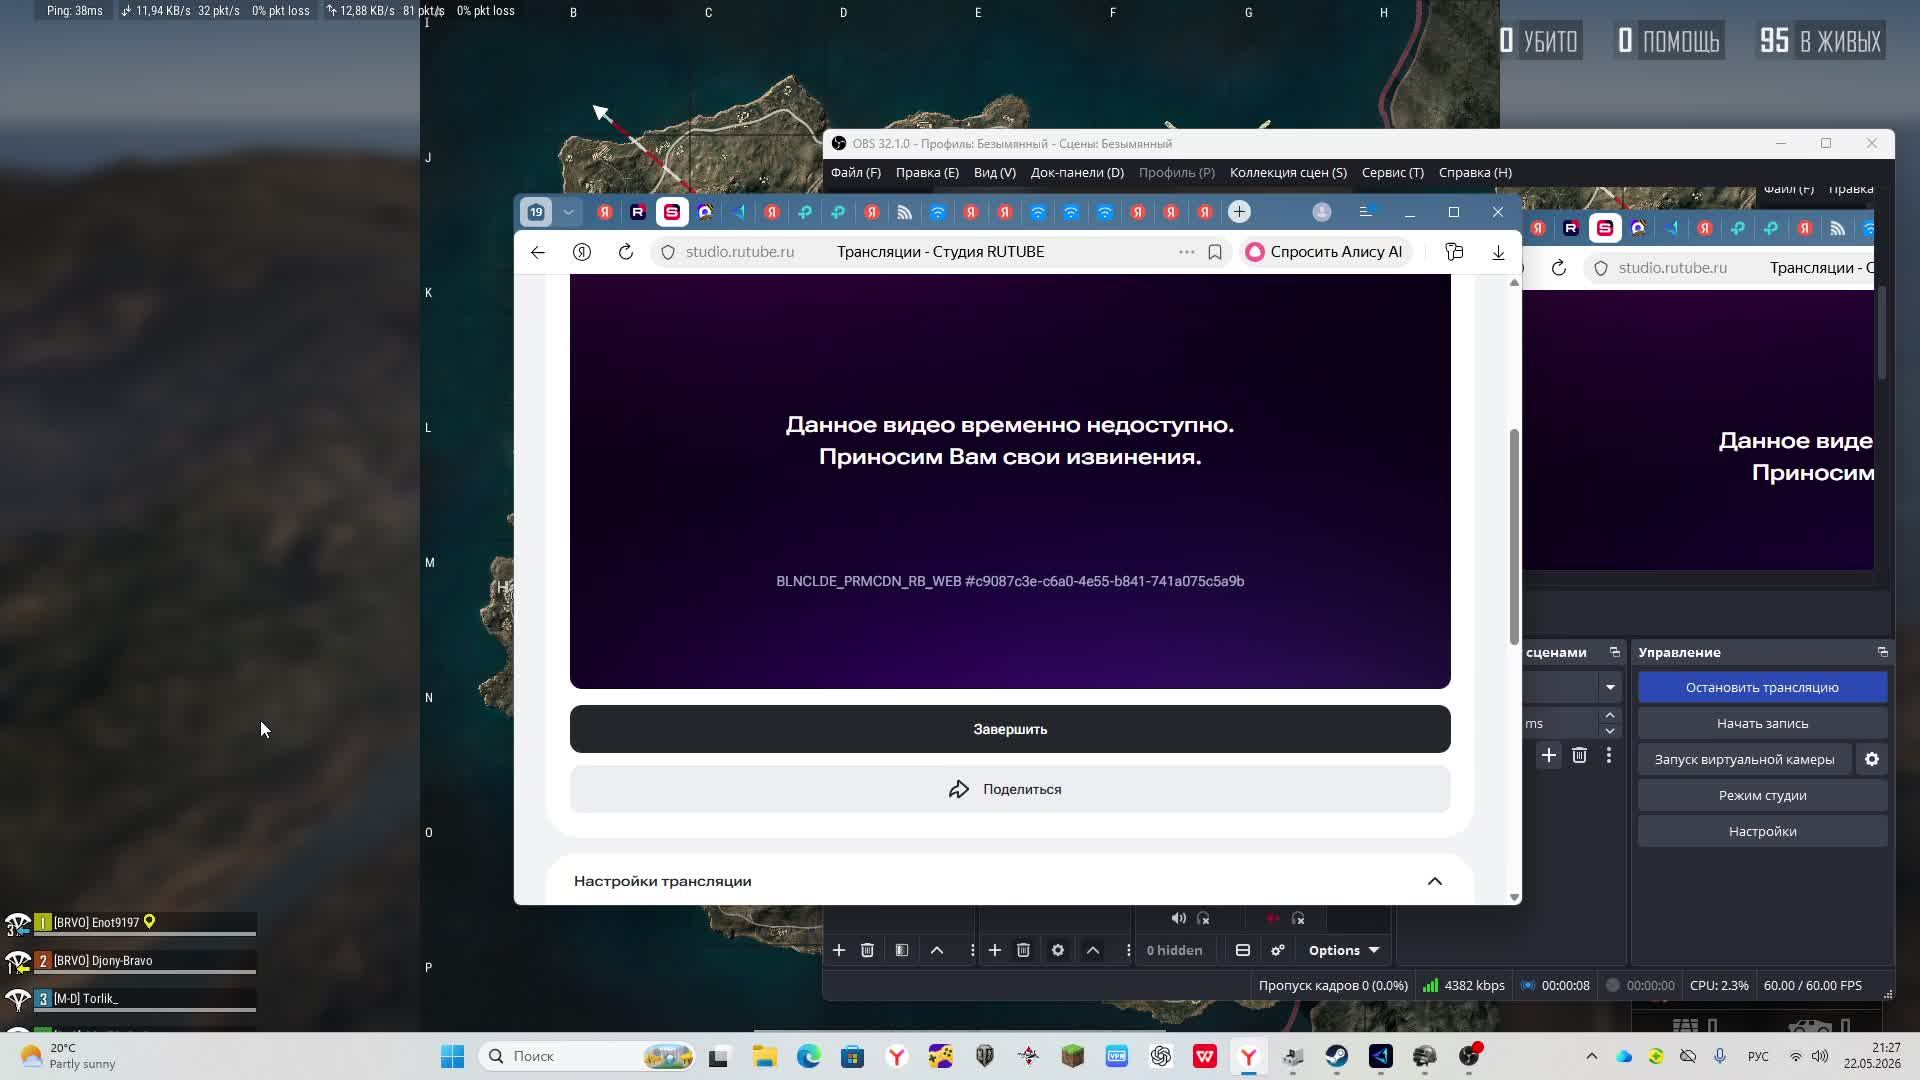Undock the Управление panel
1920x1080 pixels.
click(x=1882, y=652)
